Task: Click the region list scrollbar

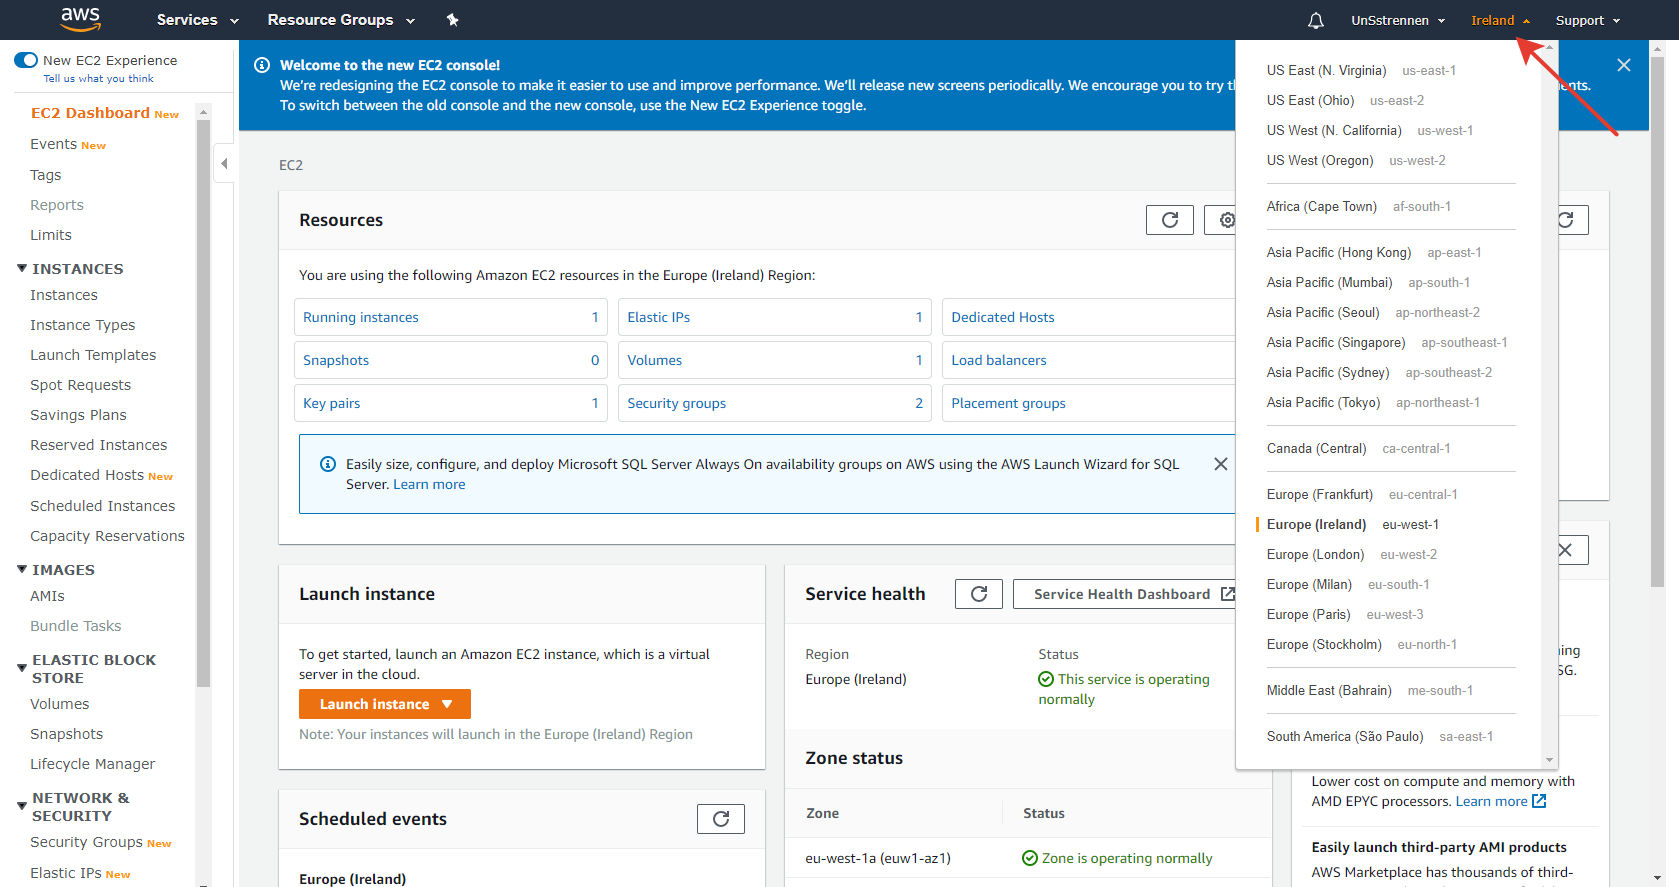Action: [1549, 400]
